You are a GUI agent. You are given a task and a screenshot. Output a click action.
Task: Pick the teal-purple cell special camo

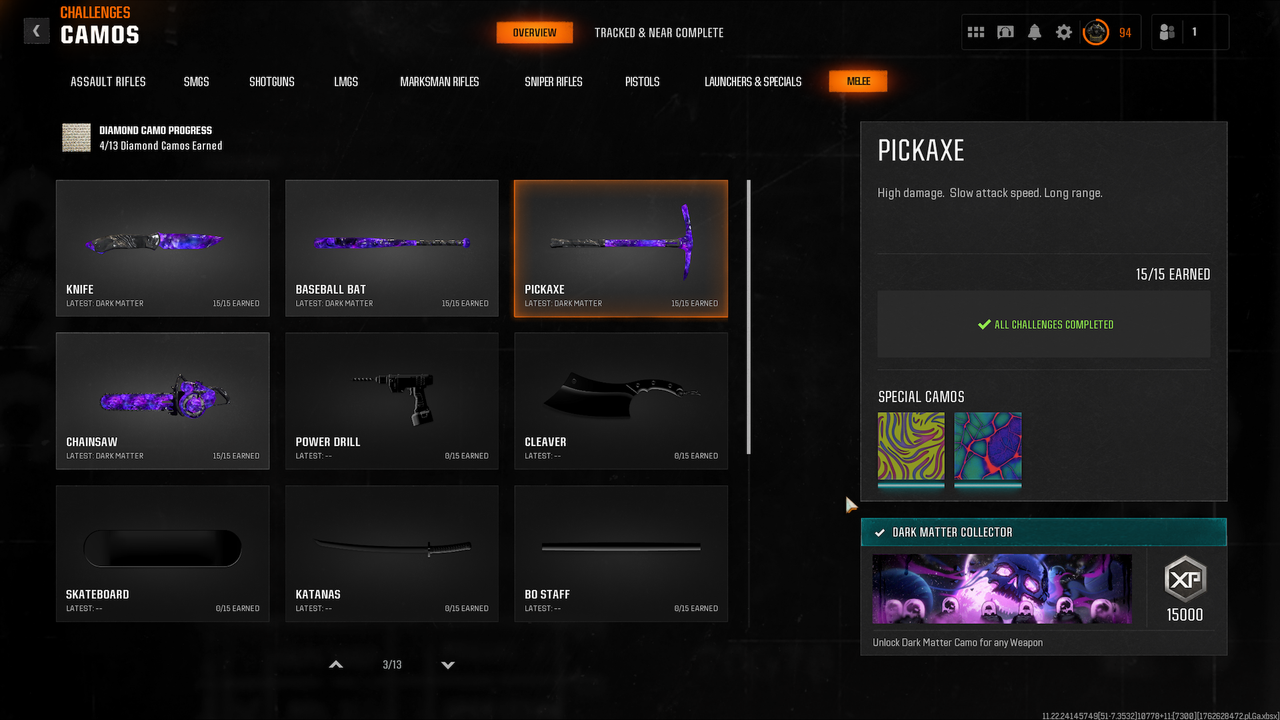tap(988, 449)
